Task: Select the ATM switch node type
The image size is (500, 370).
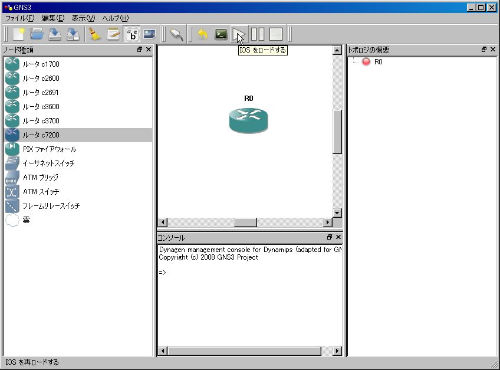Action: (x=78, y=192)
